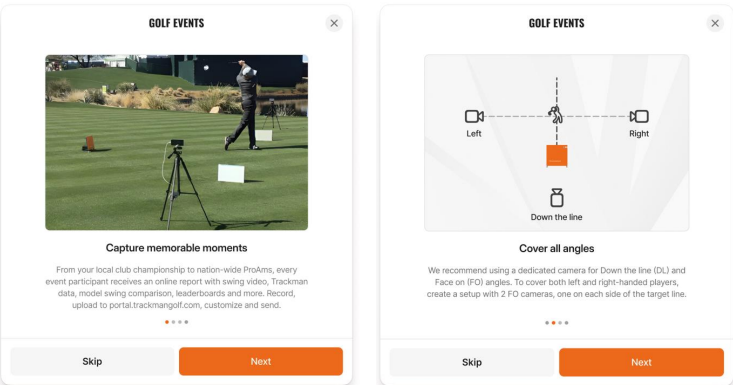Close the Cover all angles dialog
This screenshot has height=385, width=733.
tap(715, 23)
